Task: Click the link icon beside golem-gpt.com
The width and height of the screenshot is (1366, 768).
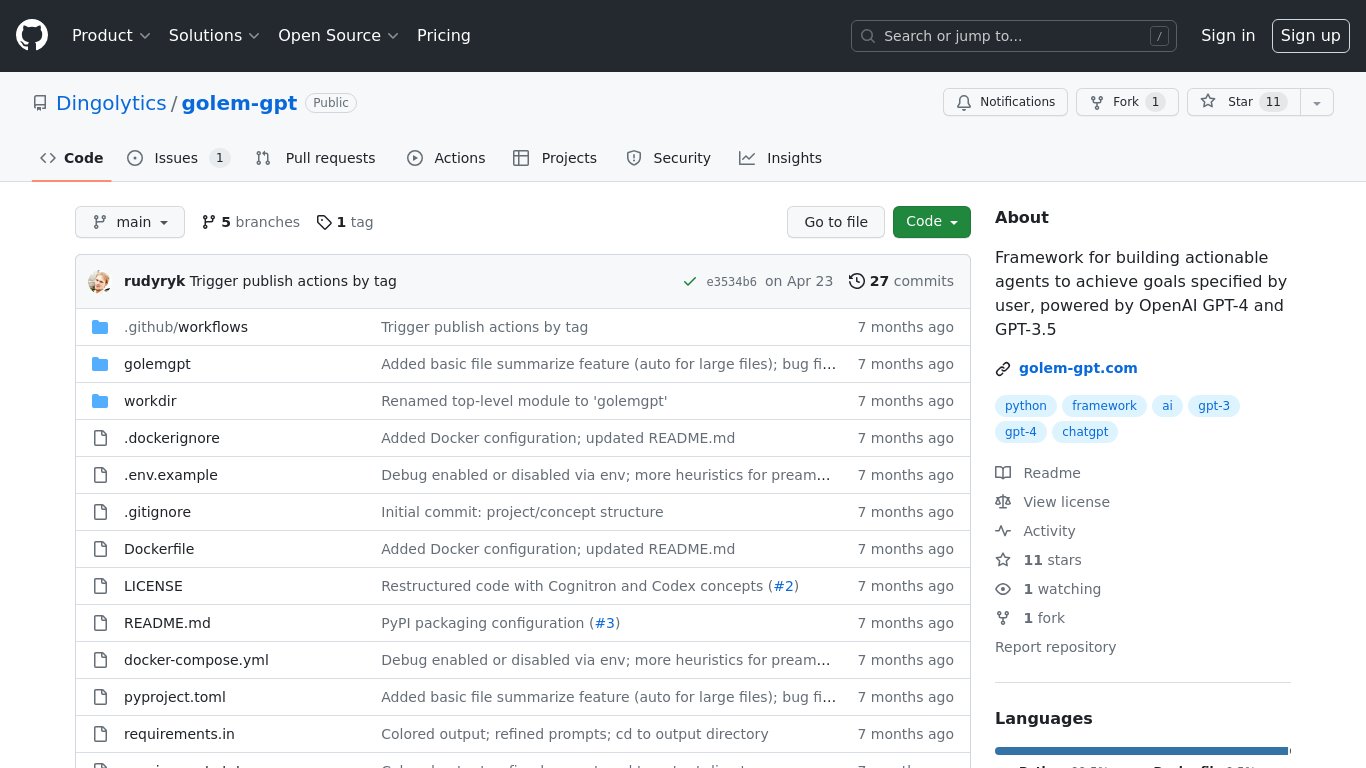Action: (1003, 369)
